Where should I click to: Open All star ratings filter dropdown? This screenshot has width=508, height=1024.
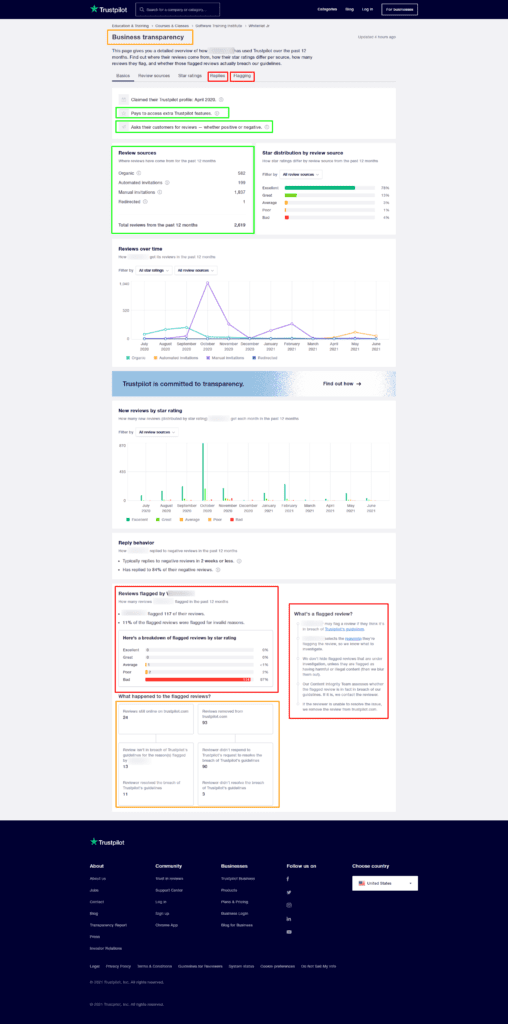154,270
